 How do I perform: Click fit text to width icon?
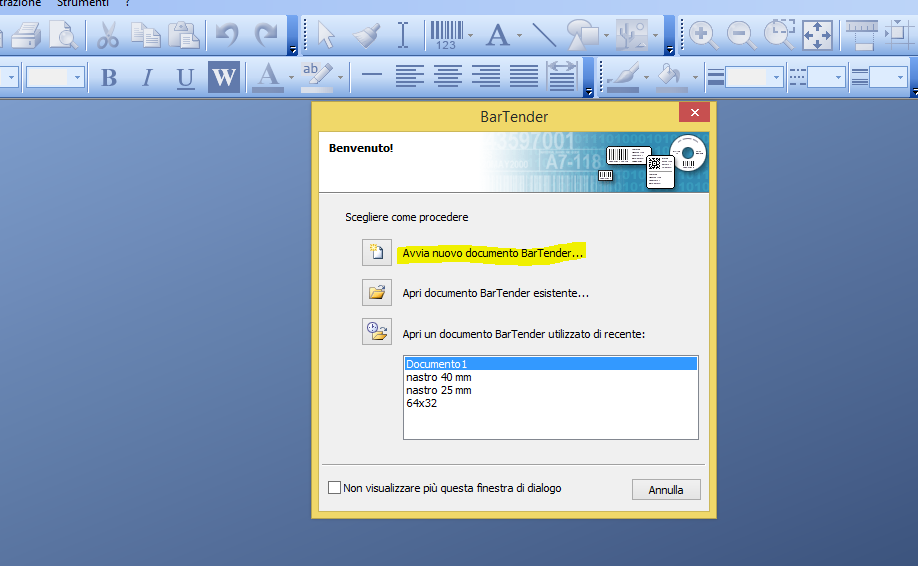tap(562, 76)
